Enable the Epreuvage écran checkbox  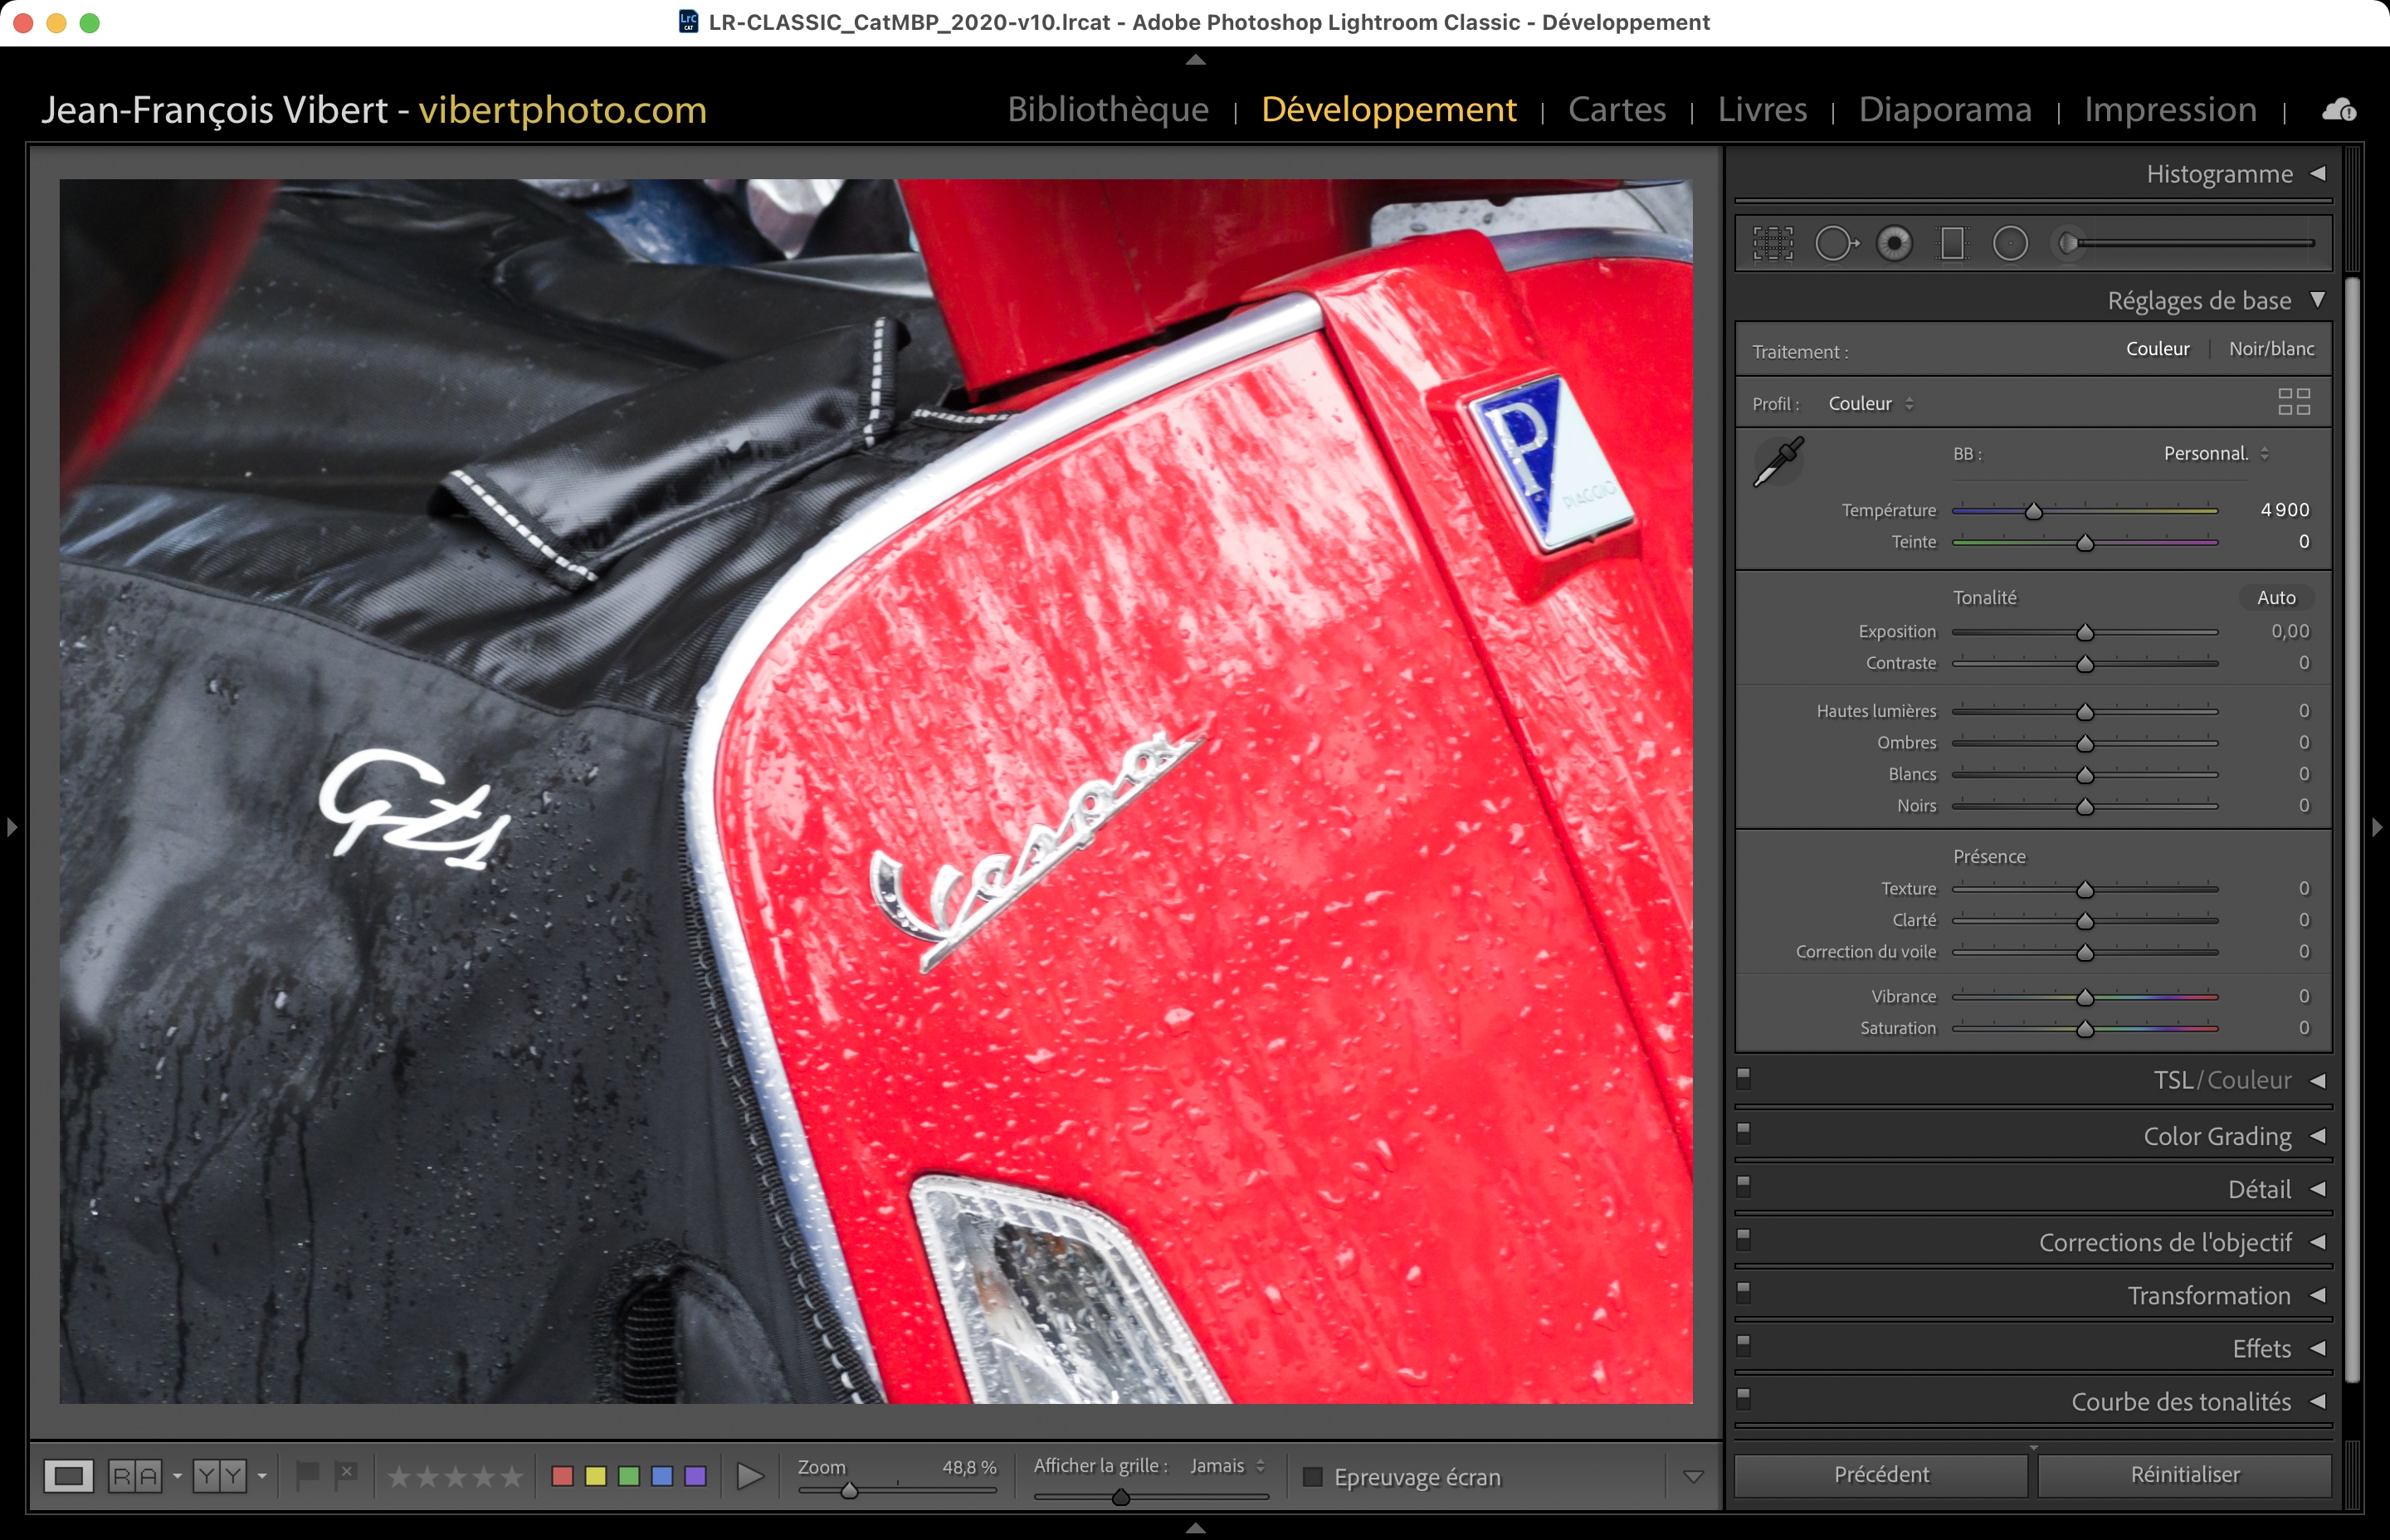click(1313, 1477)
